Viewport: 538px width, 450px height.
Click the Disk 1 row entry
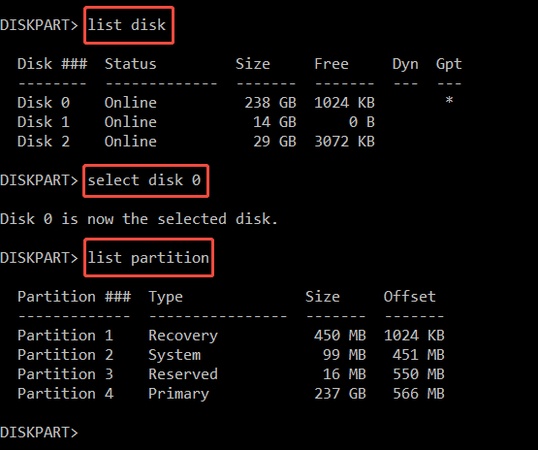tap(196, 122)
